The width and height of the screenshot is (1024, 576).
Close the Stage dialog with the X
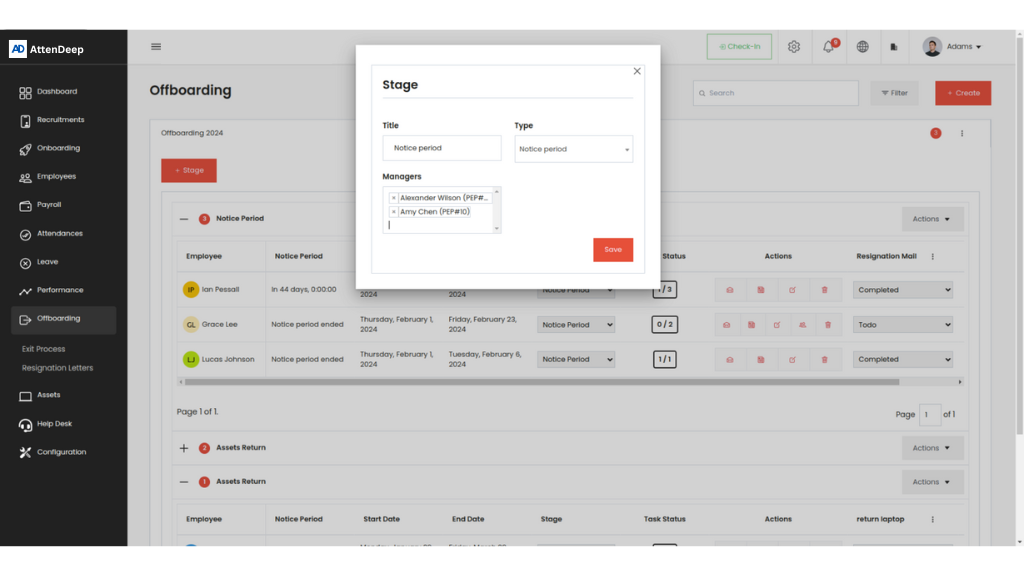click(637, 71)
